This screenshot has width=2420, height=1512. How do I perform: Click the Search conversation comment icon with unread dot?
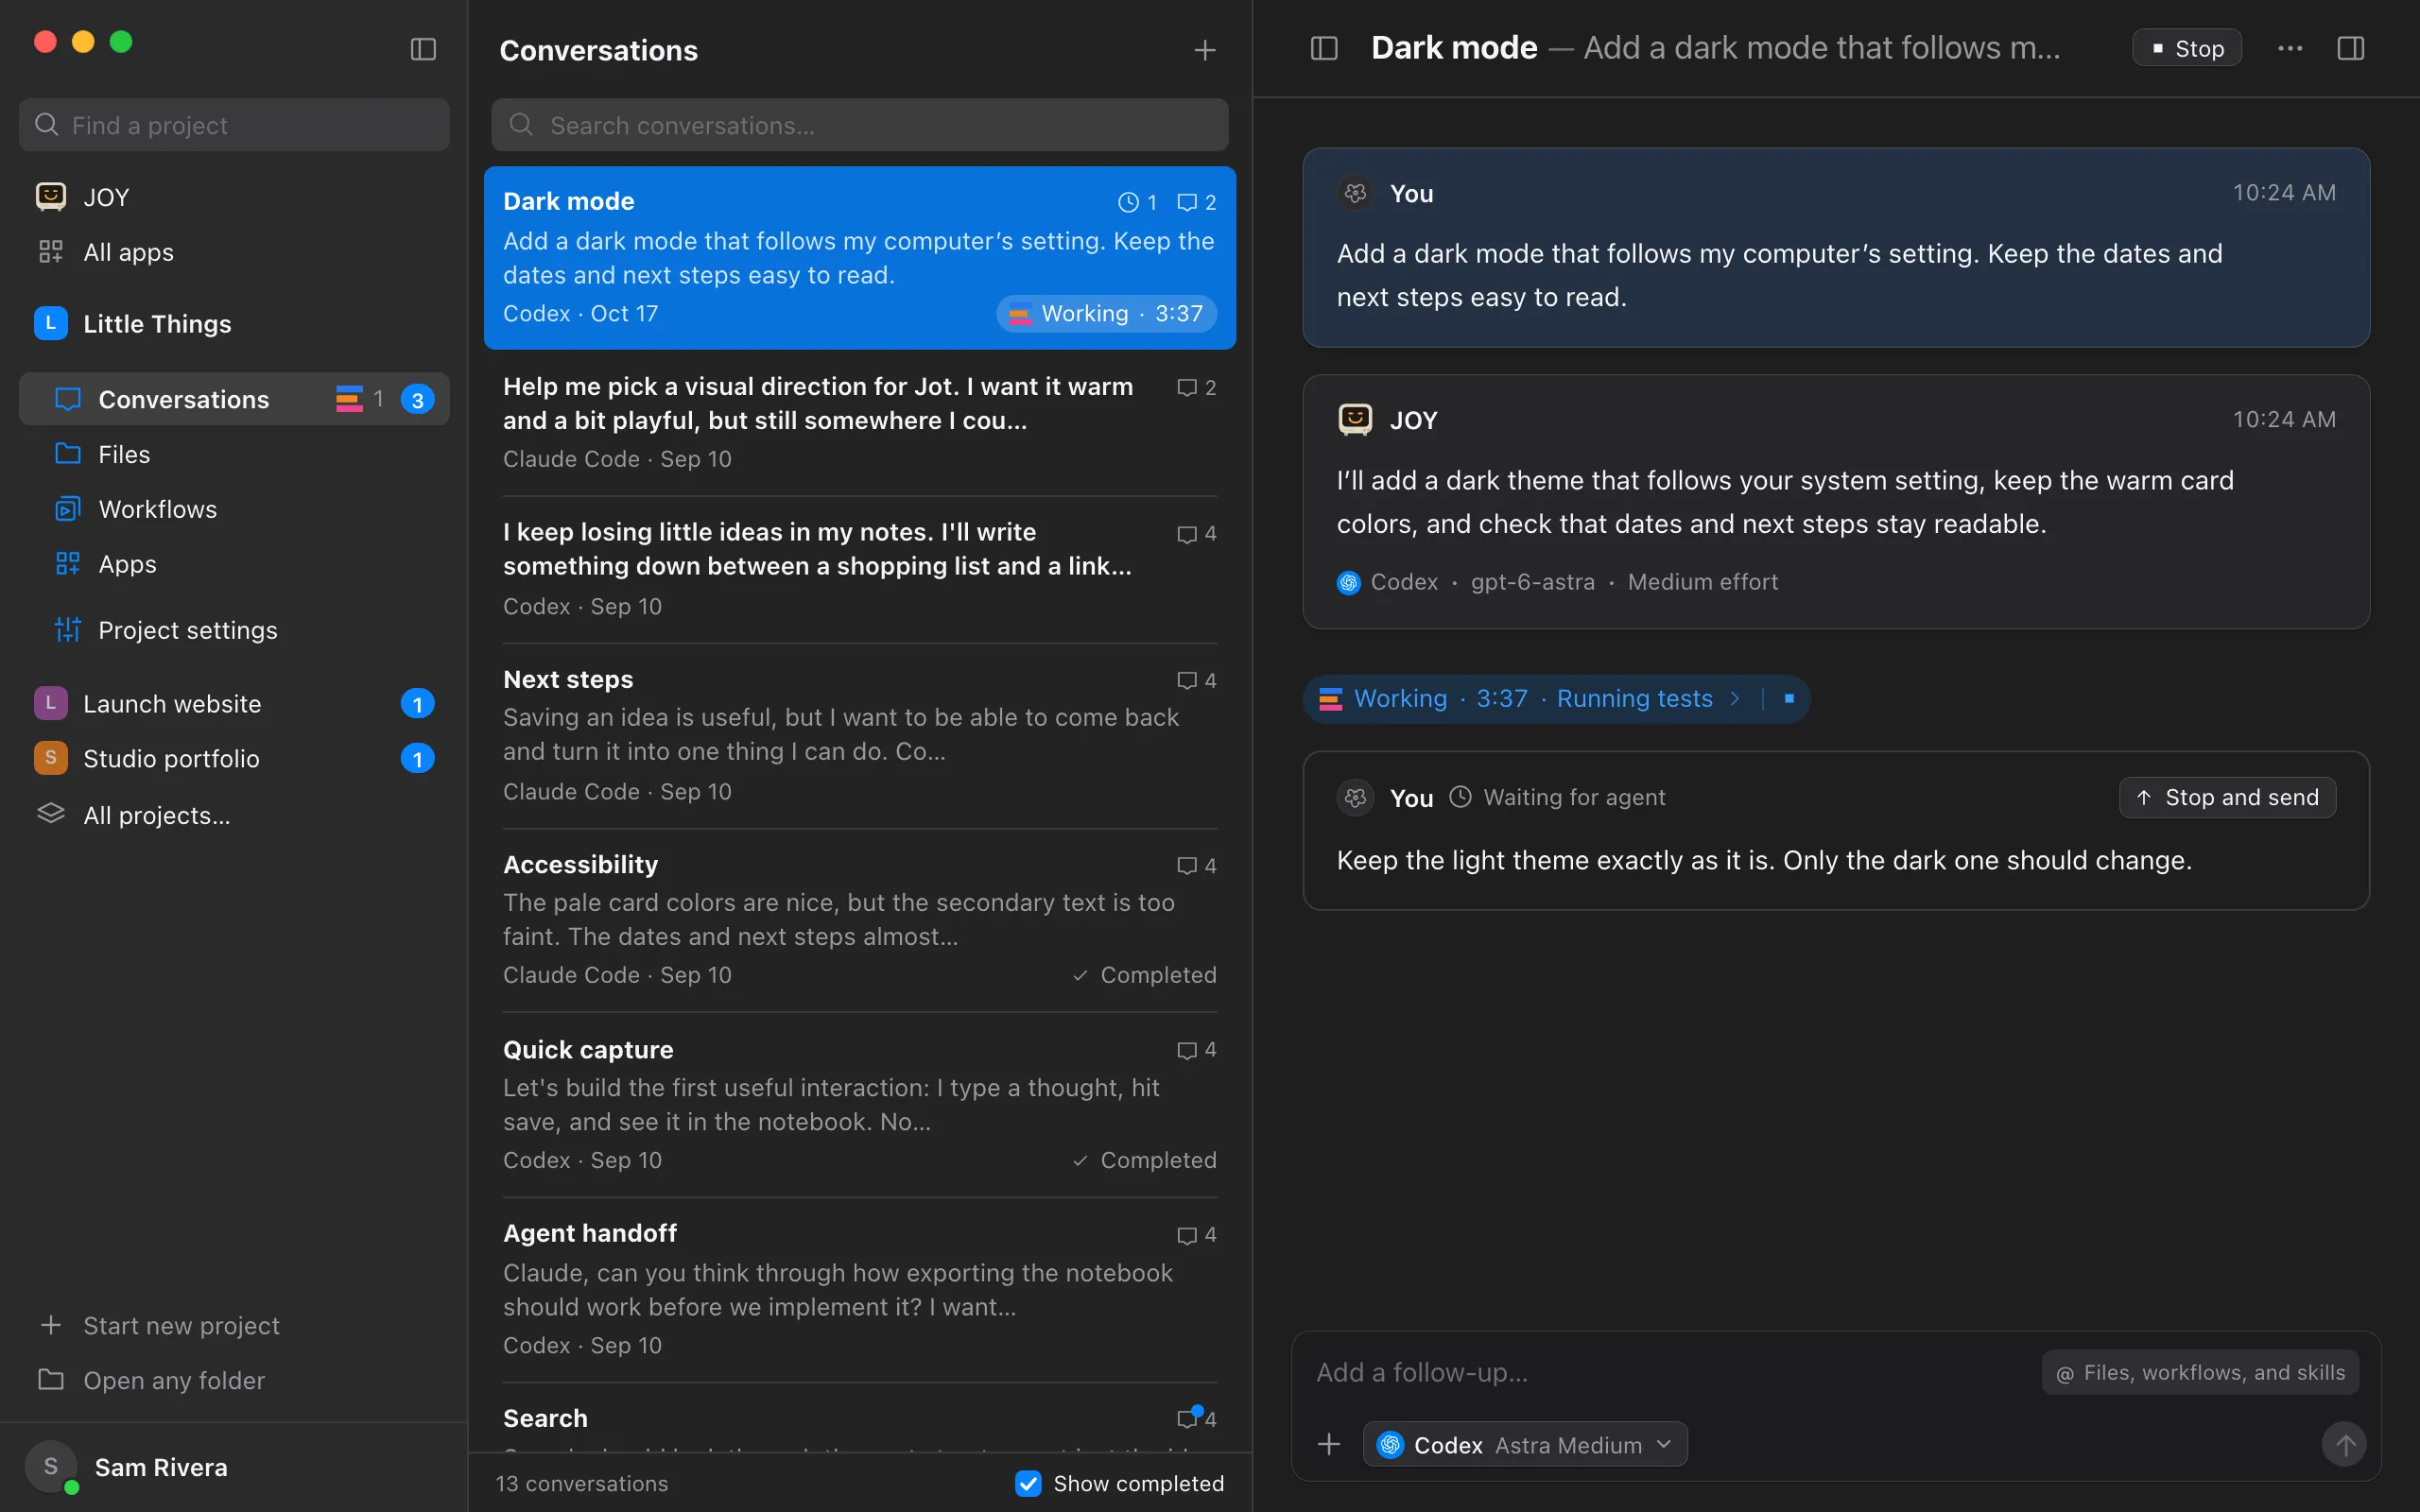tap(1188, 1418)
